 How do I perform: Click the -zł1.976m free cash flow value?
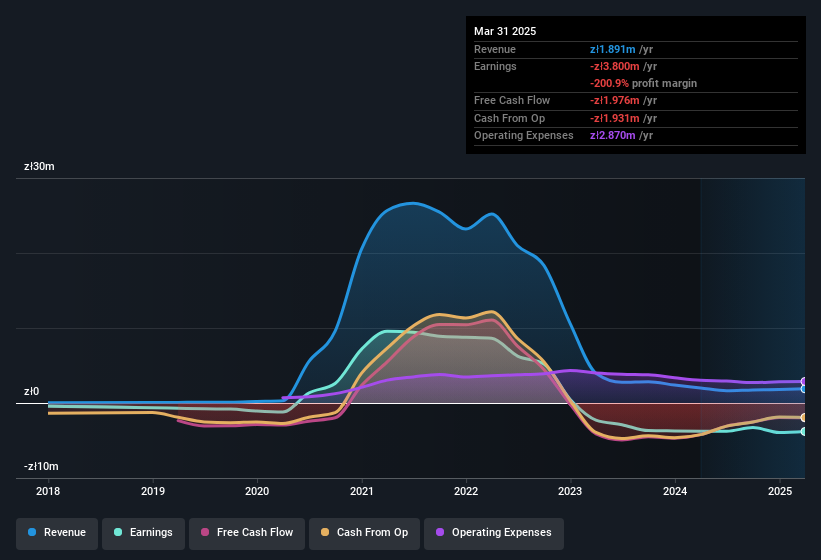tap(615, 100)
